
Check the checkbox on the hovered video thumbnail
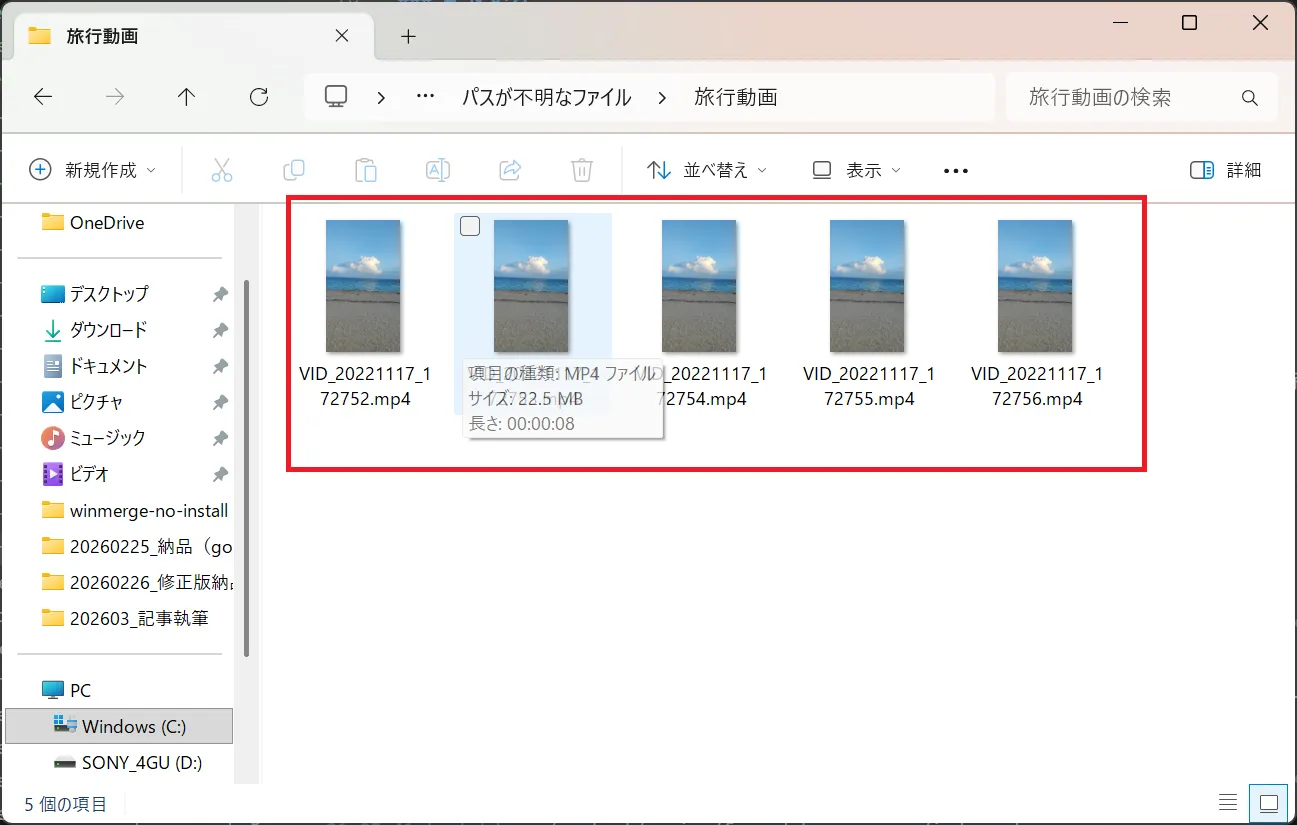pos(469,225)
